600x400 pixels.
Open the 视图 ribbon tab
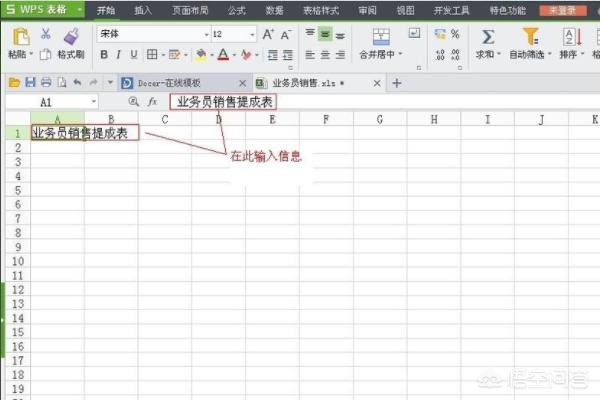[405, 10]
